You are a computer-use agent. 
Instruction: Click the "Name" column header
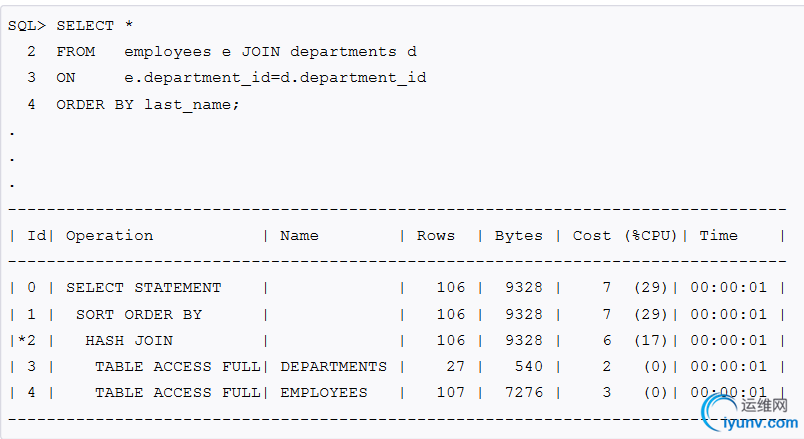click(299, 236)
